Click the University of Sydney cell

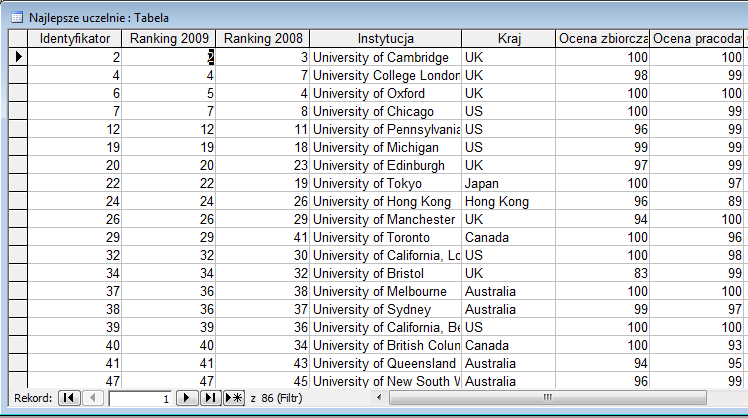tap(385, 309)
